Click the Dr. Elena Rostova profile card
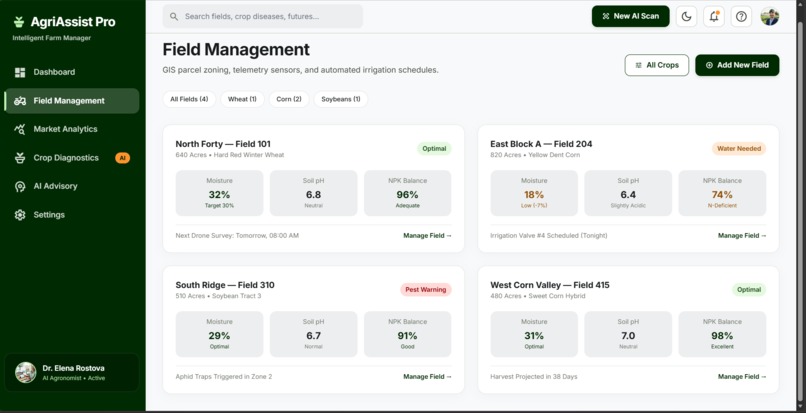The height and width of the screenshot is (413, 806). (x=71, y=372)
